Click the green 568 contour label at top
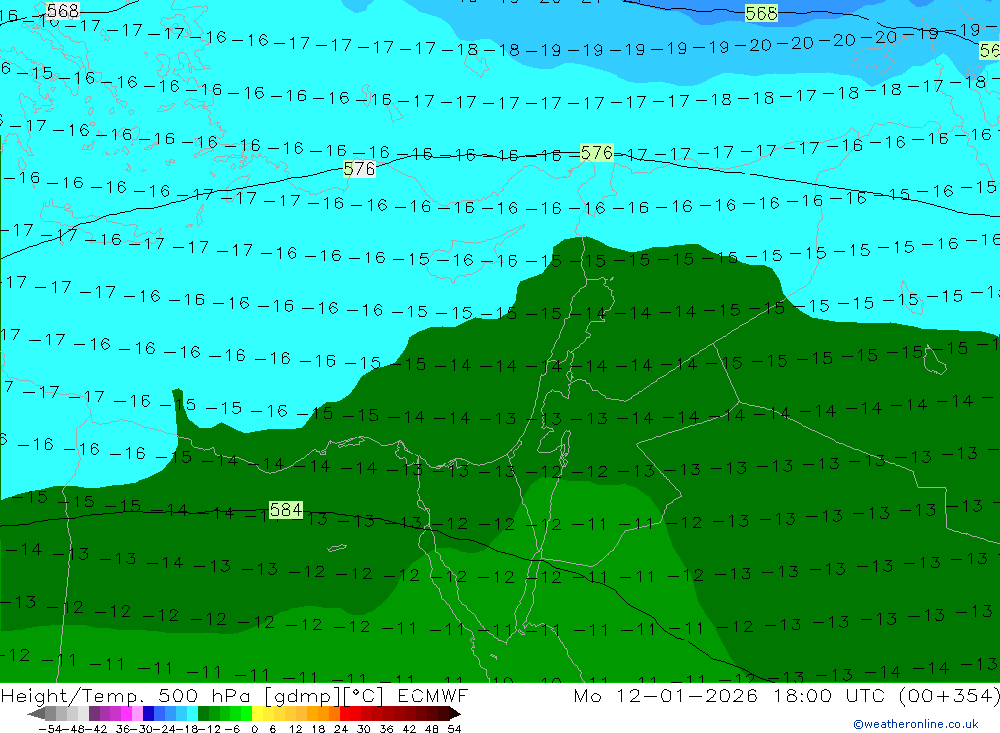This screenshot has height=733, width=1000. [x=761, y=13]
